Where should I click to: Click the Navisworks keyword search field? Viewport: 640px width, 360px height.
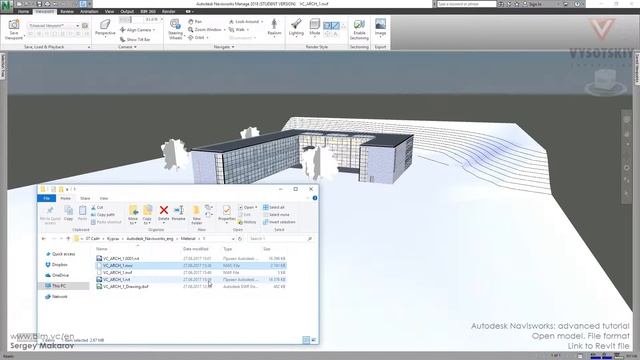(467, 4)
